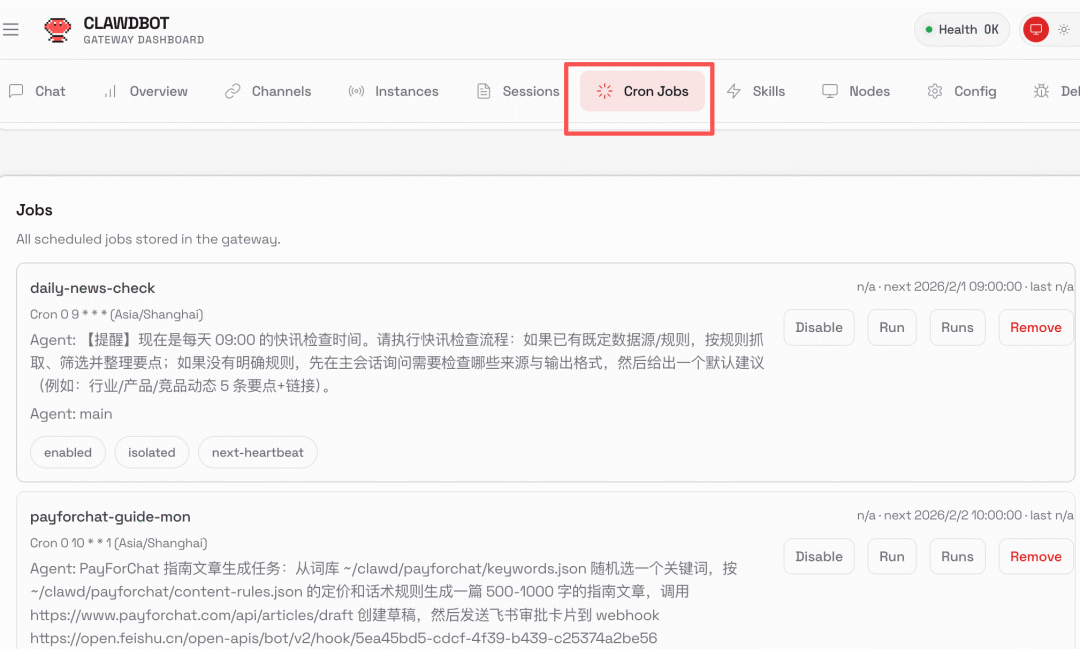Image resolution: width=1080 pixels, height=649 pixels.
Task: Go to the Channels tab
Action: 268,91
